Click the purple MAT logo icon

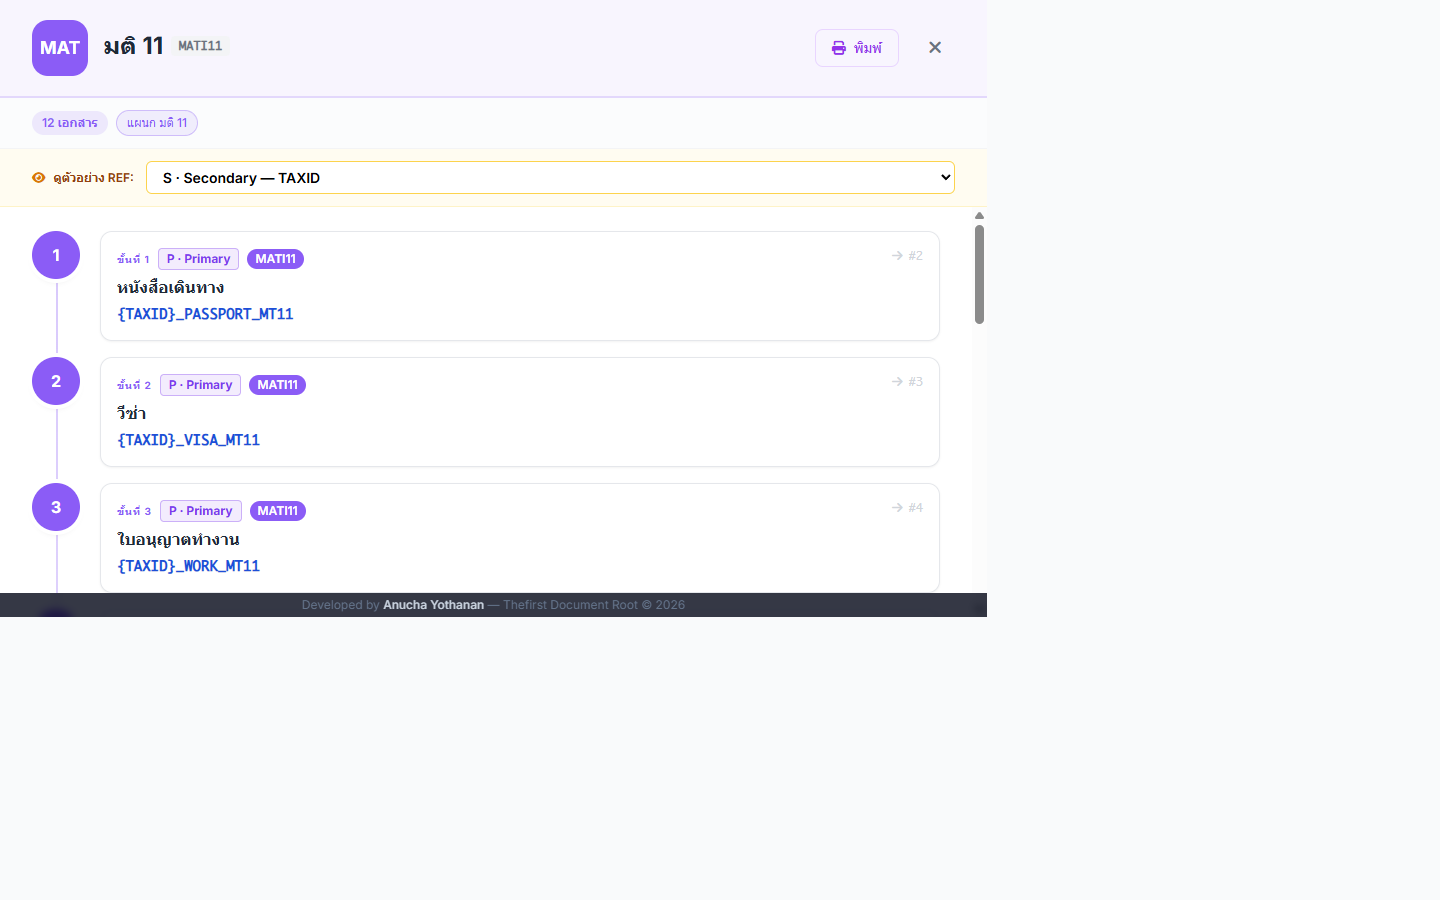pos(60,48)
